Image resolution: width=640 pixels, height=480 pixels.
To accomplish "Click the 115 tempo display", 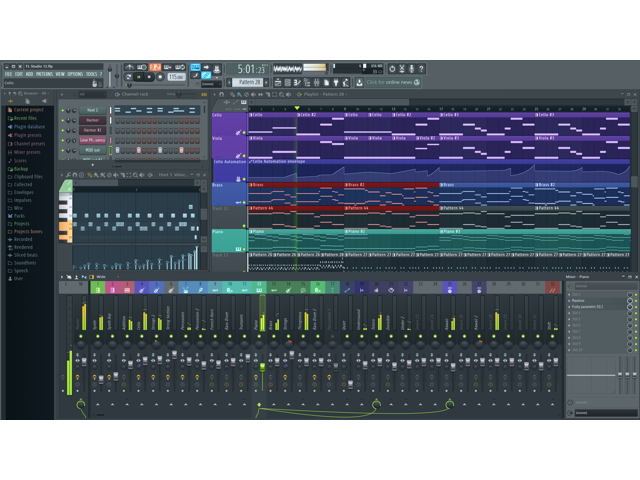I will 176,76.
